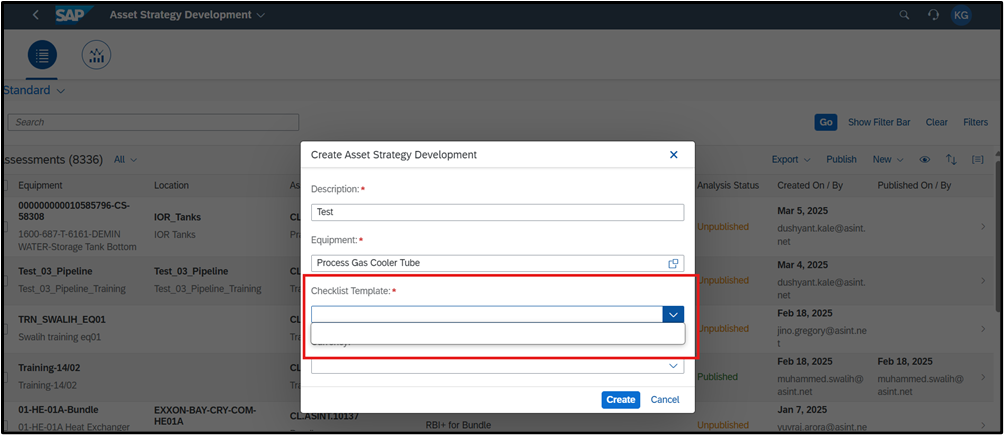Close the Create Asset Strategy Development dialog
Screen dimensions: 1004x435
673,155
